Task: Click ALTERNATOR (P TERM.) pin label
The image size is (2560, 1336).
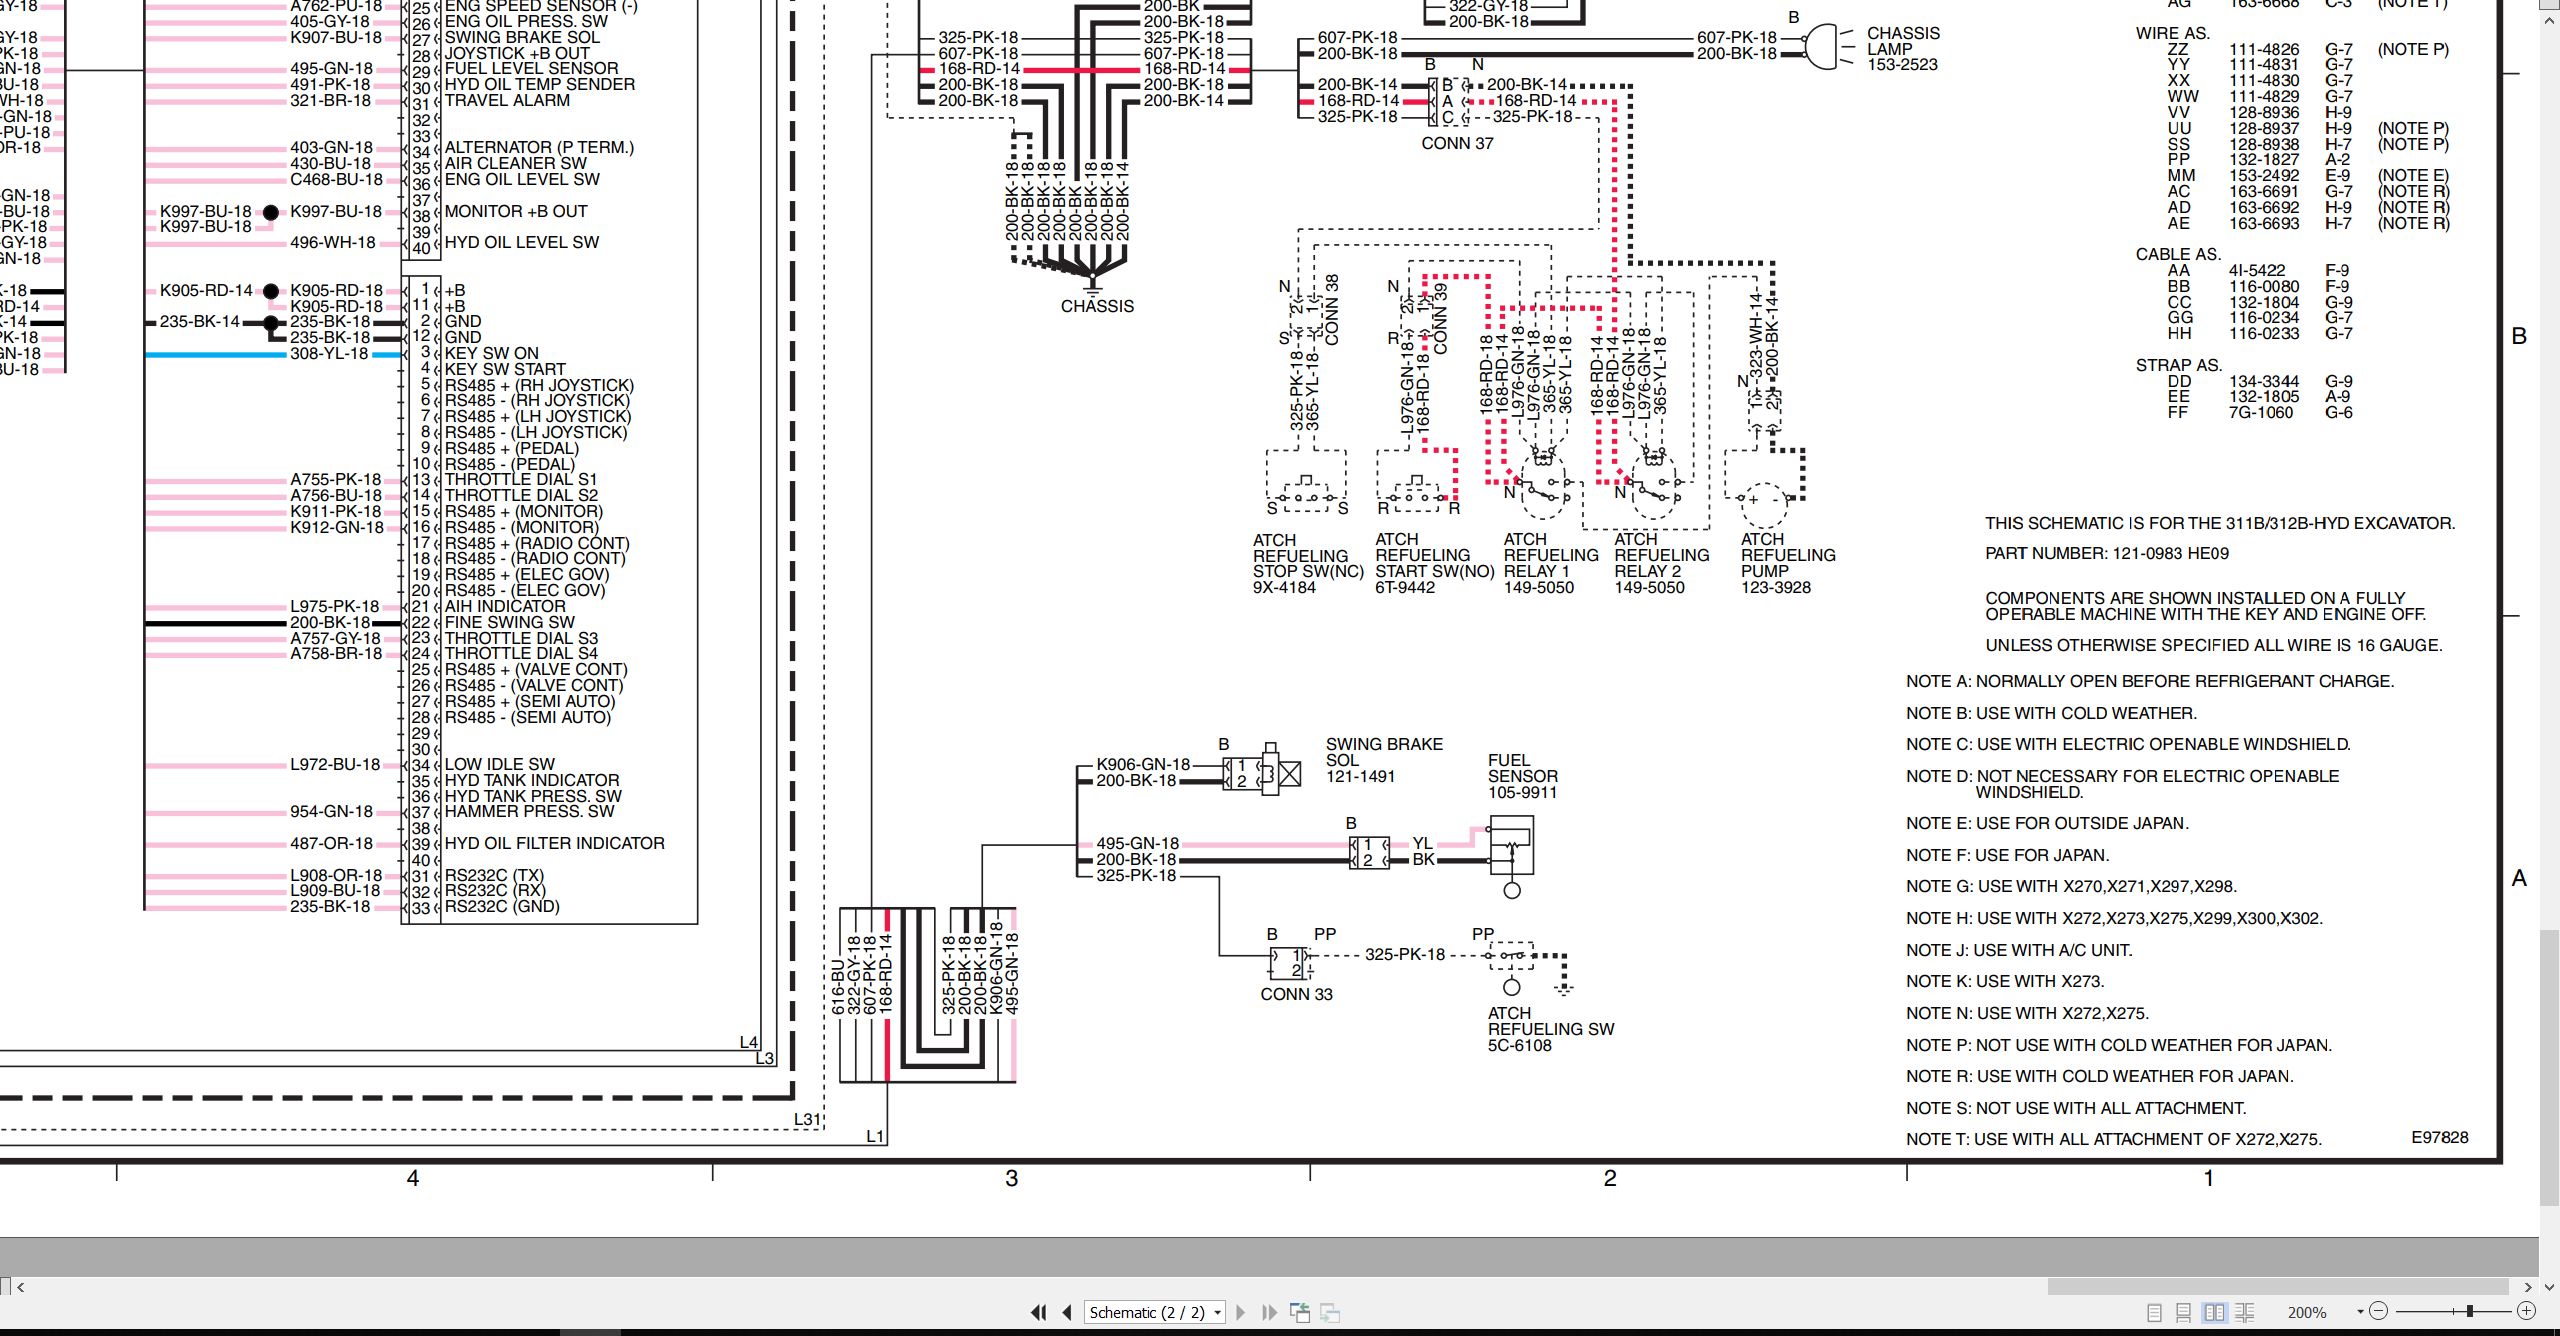Action: [x=539, y=147]
